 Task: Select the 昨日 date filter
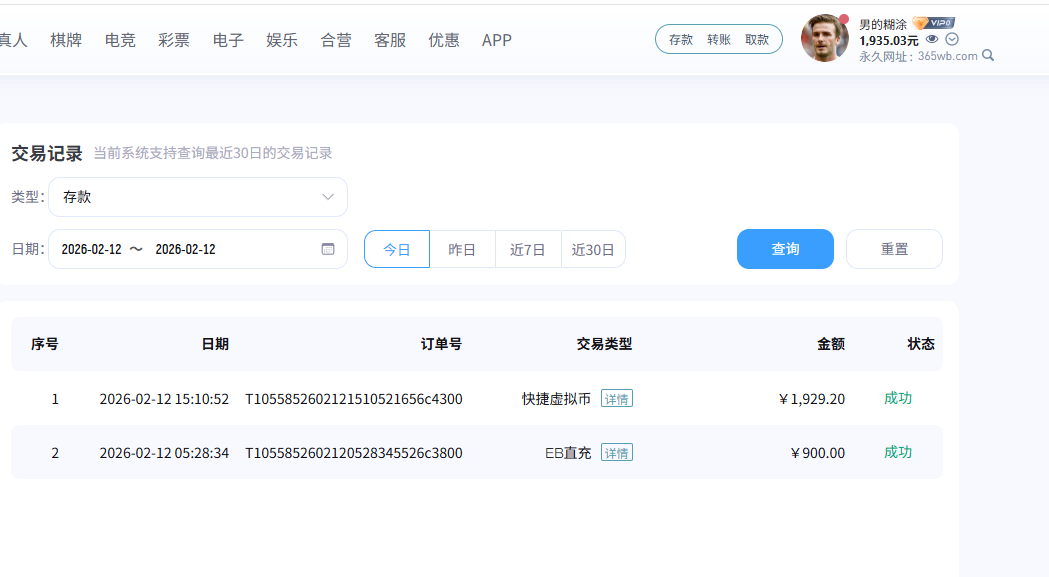[462, 249]
